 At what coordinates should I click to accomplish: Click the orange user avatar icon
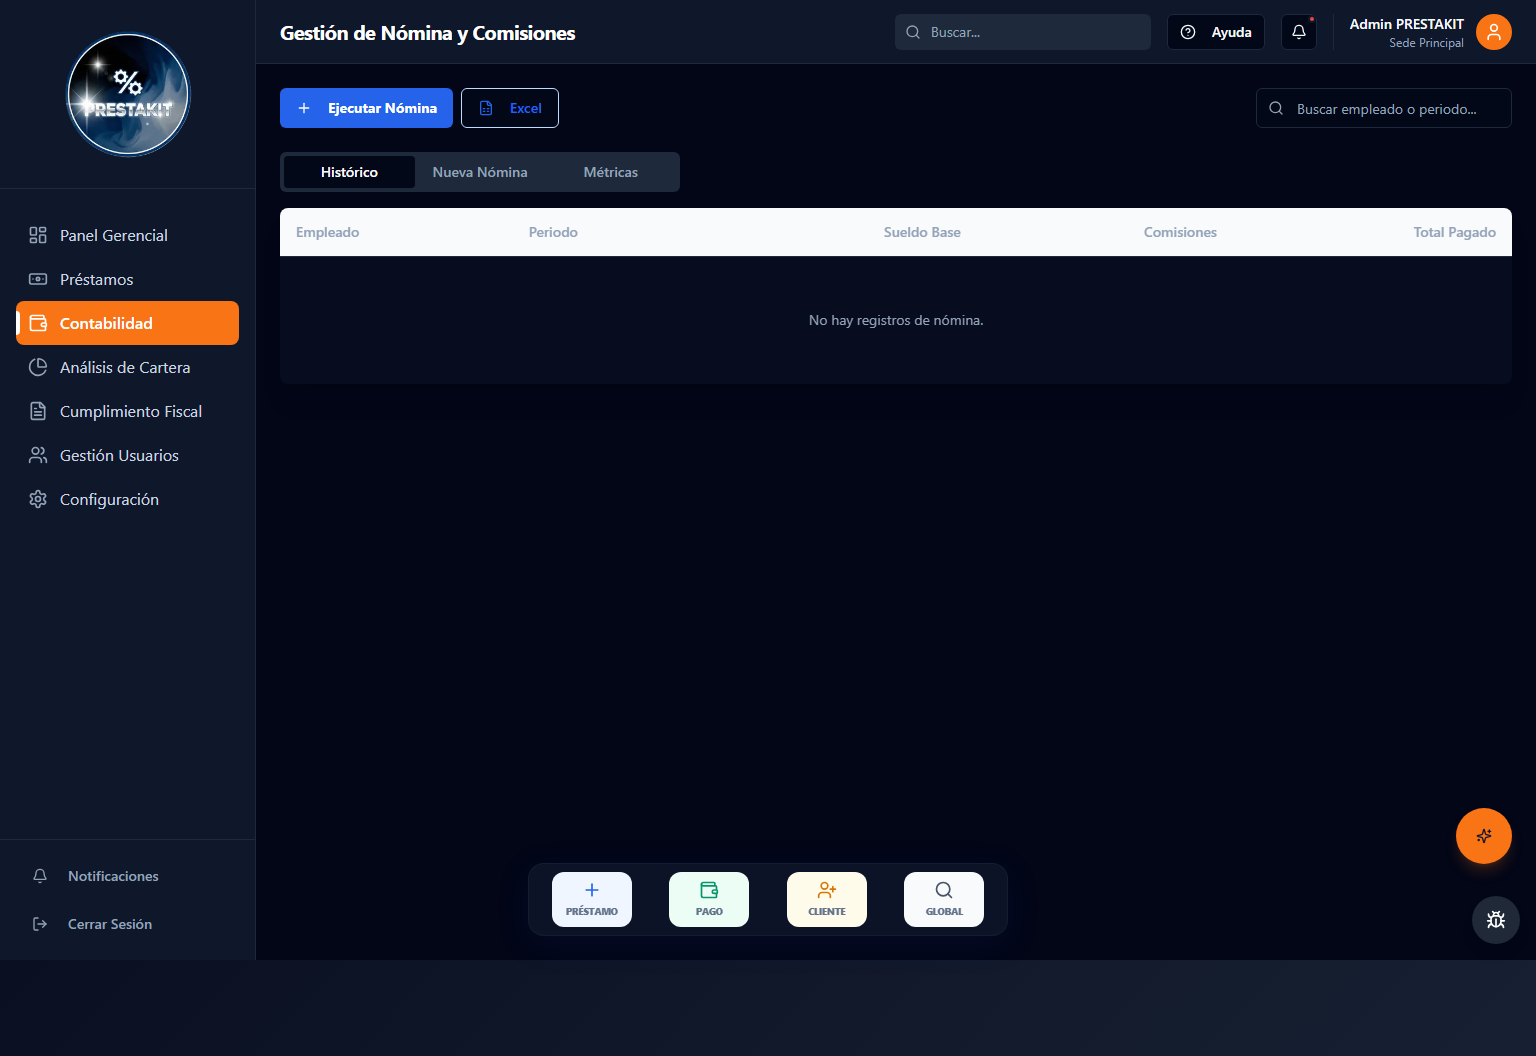coord(1493,32)
